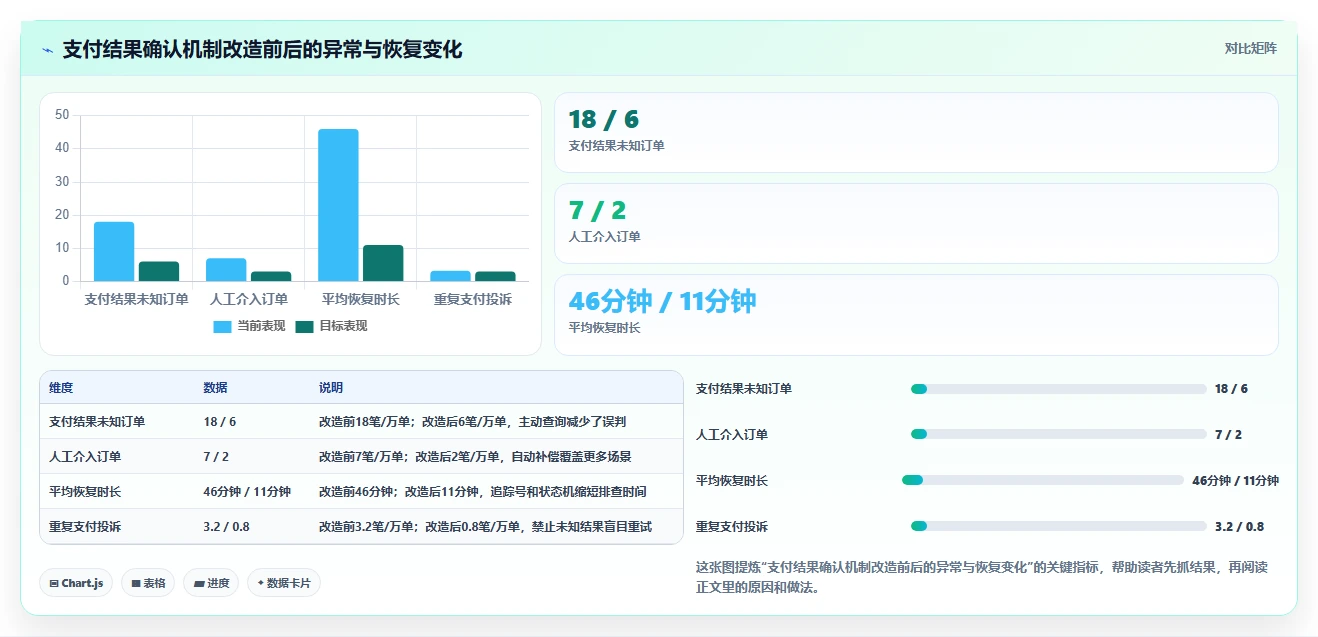Click the 平均恢复时长 x-axis label in chart
Viewport: 1318px width, 637px height.
tap(361, 299)
